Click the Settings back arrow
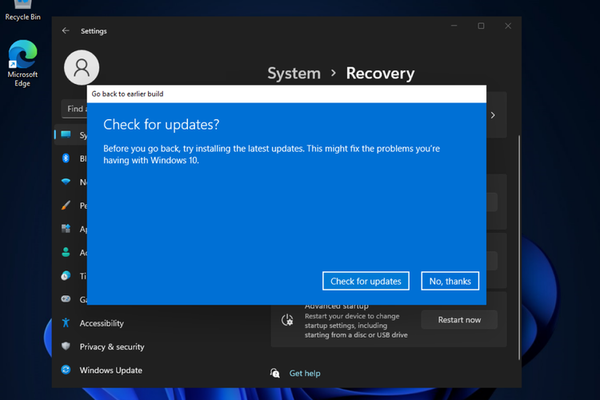 pyautogui.click(x=66, y=31)
